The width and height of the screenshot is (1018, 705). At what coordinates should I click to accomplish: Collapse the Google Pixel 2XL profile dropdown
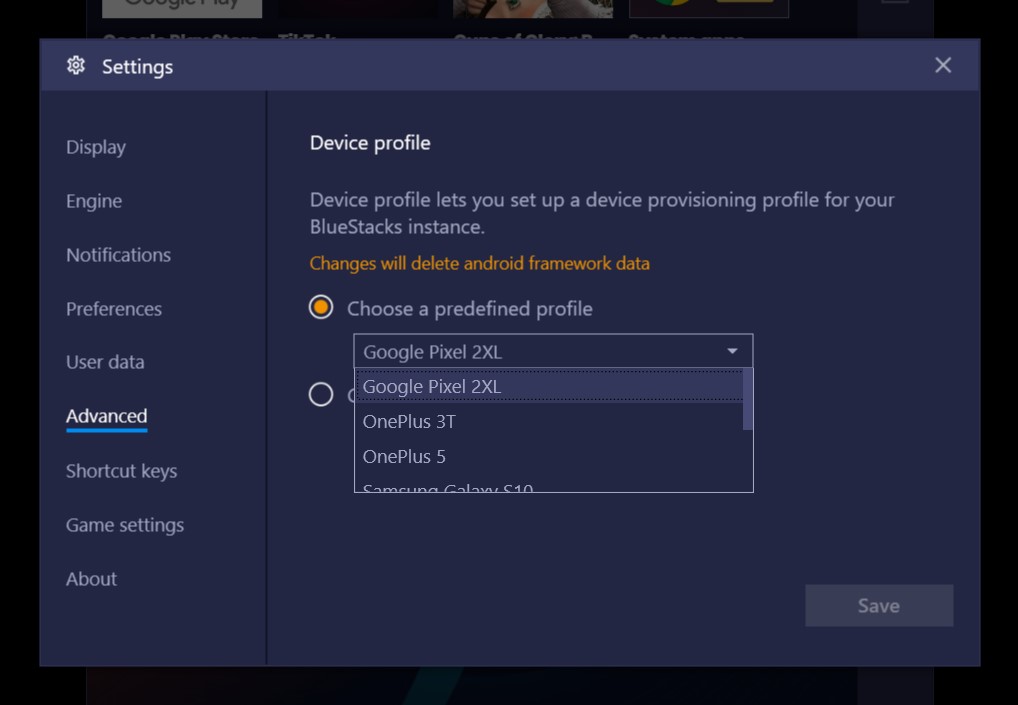point(553,351)
